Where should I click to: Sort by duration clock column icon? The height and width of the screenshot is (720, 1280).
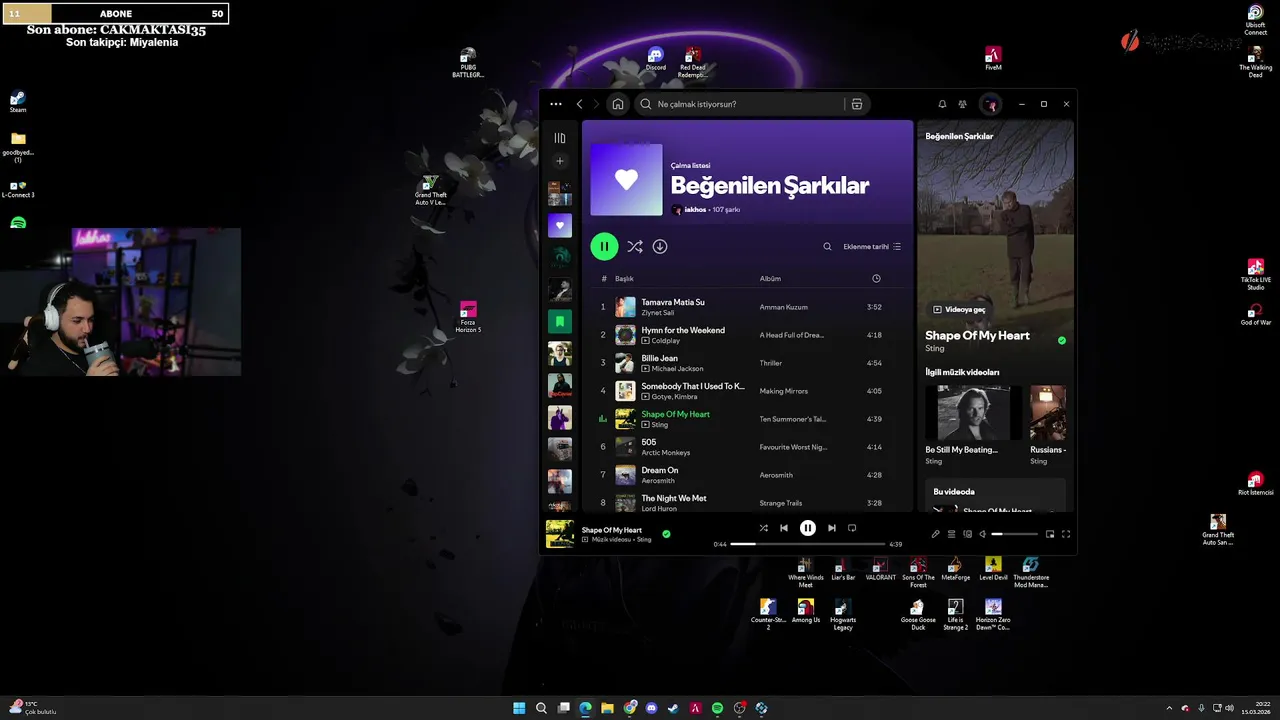876,279
